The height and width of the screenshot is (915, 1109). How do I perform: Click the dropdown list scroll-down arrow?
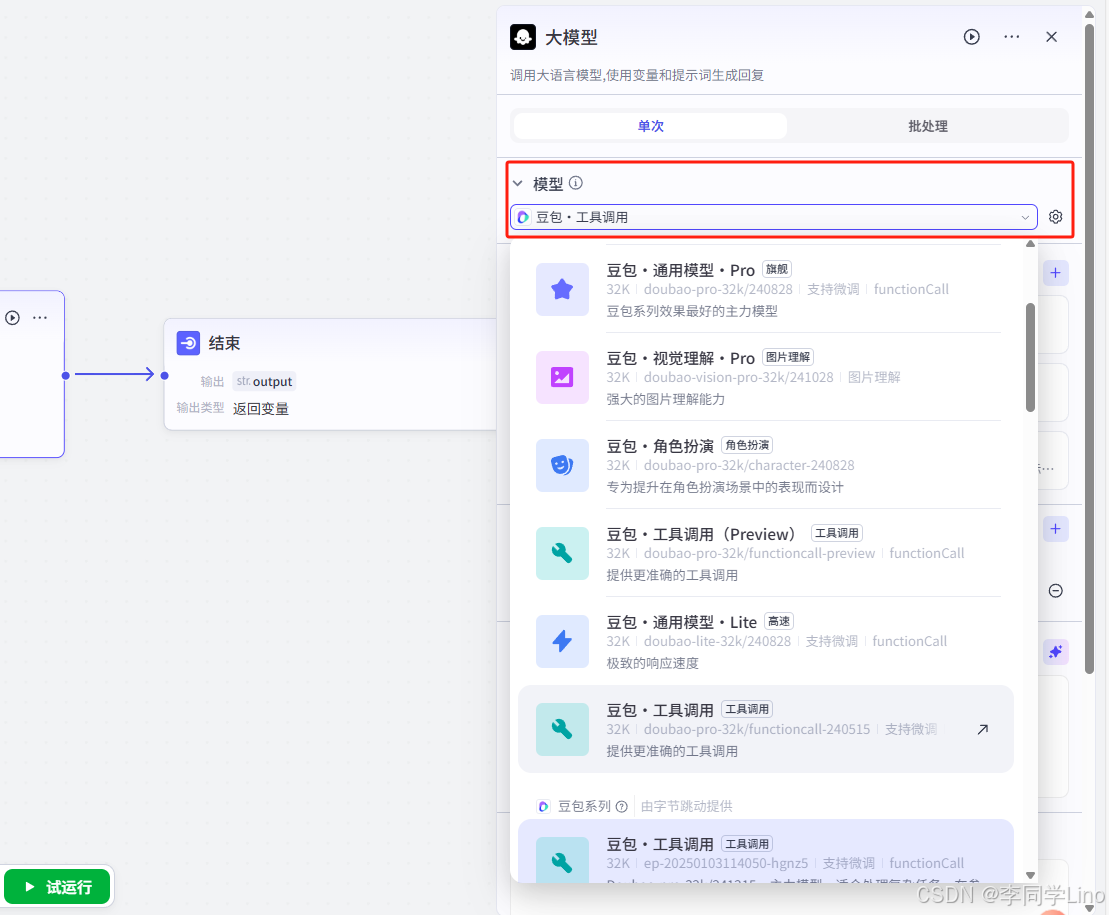(x=1030, y=875)
